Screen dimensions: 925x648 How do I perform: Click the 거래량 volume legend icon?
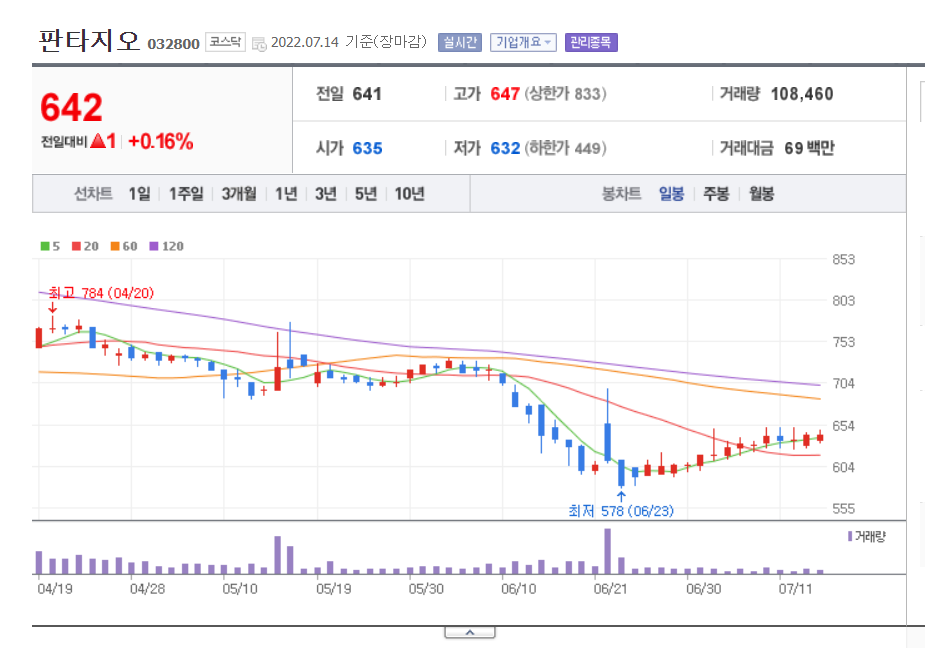coord(850,536)
